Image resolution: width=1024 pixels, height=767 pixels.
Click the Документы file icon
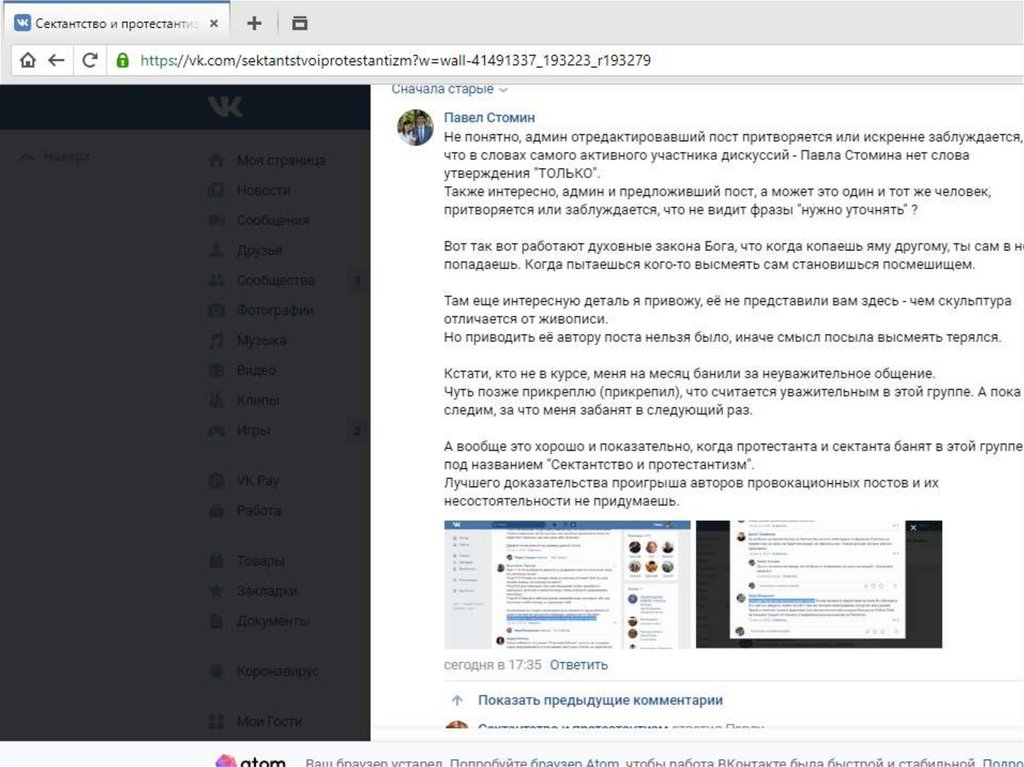[x=216, y=621]
